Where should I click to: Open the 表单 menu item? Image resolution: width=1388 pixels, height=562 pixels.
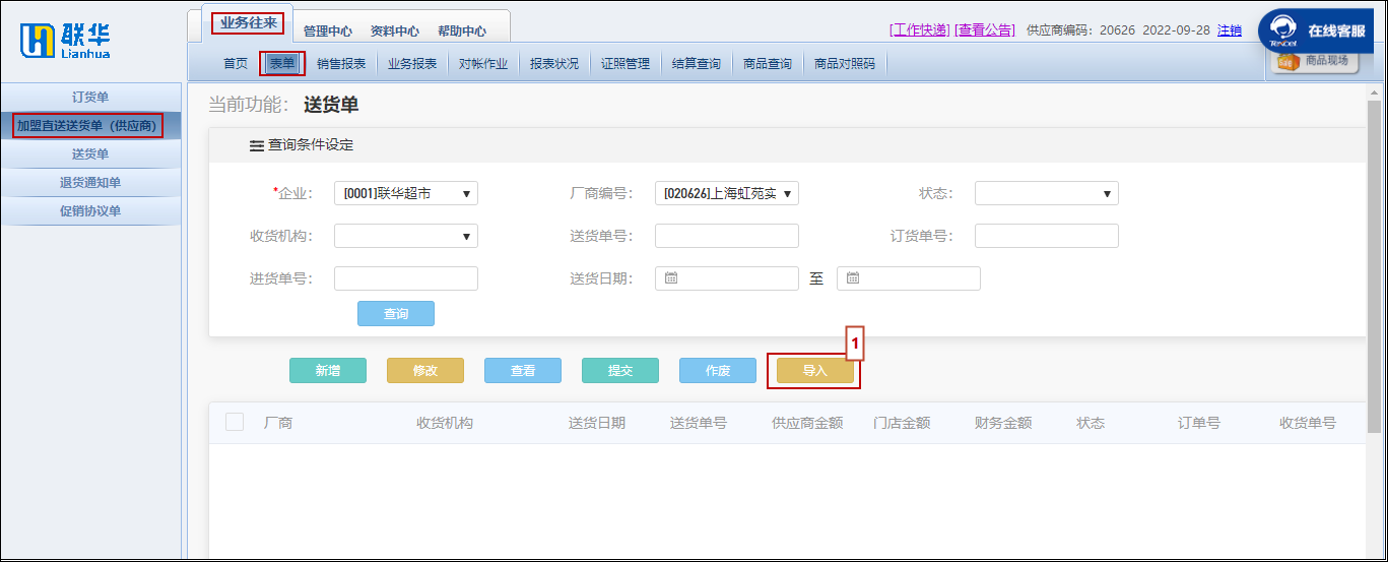click(282, 64)
